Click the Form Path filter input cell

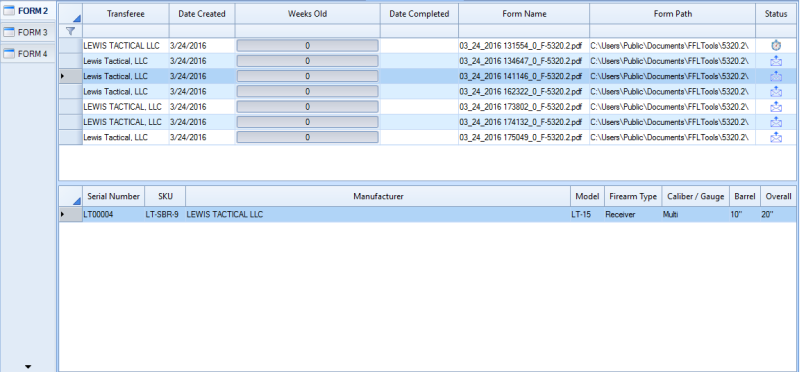(672, 31)
